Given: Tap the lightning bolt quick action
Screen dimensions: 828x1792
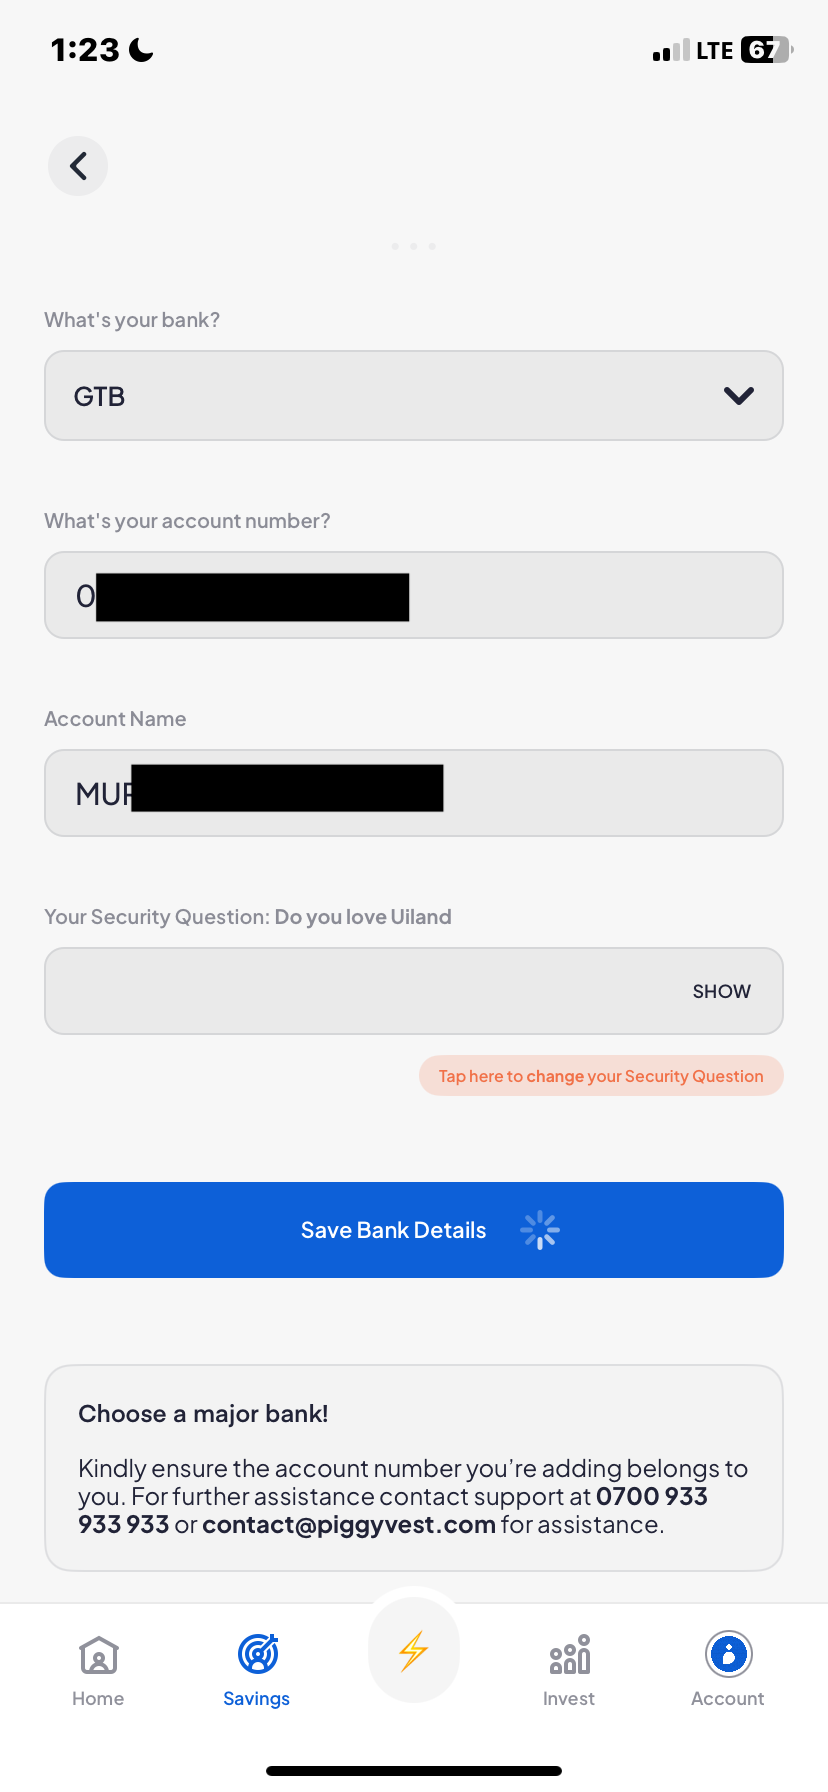Looking at the screenshot, I should 414,1651.
